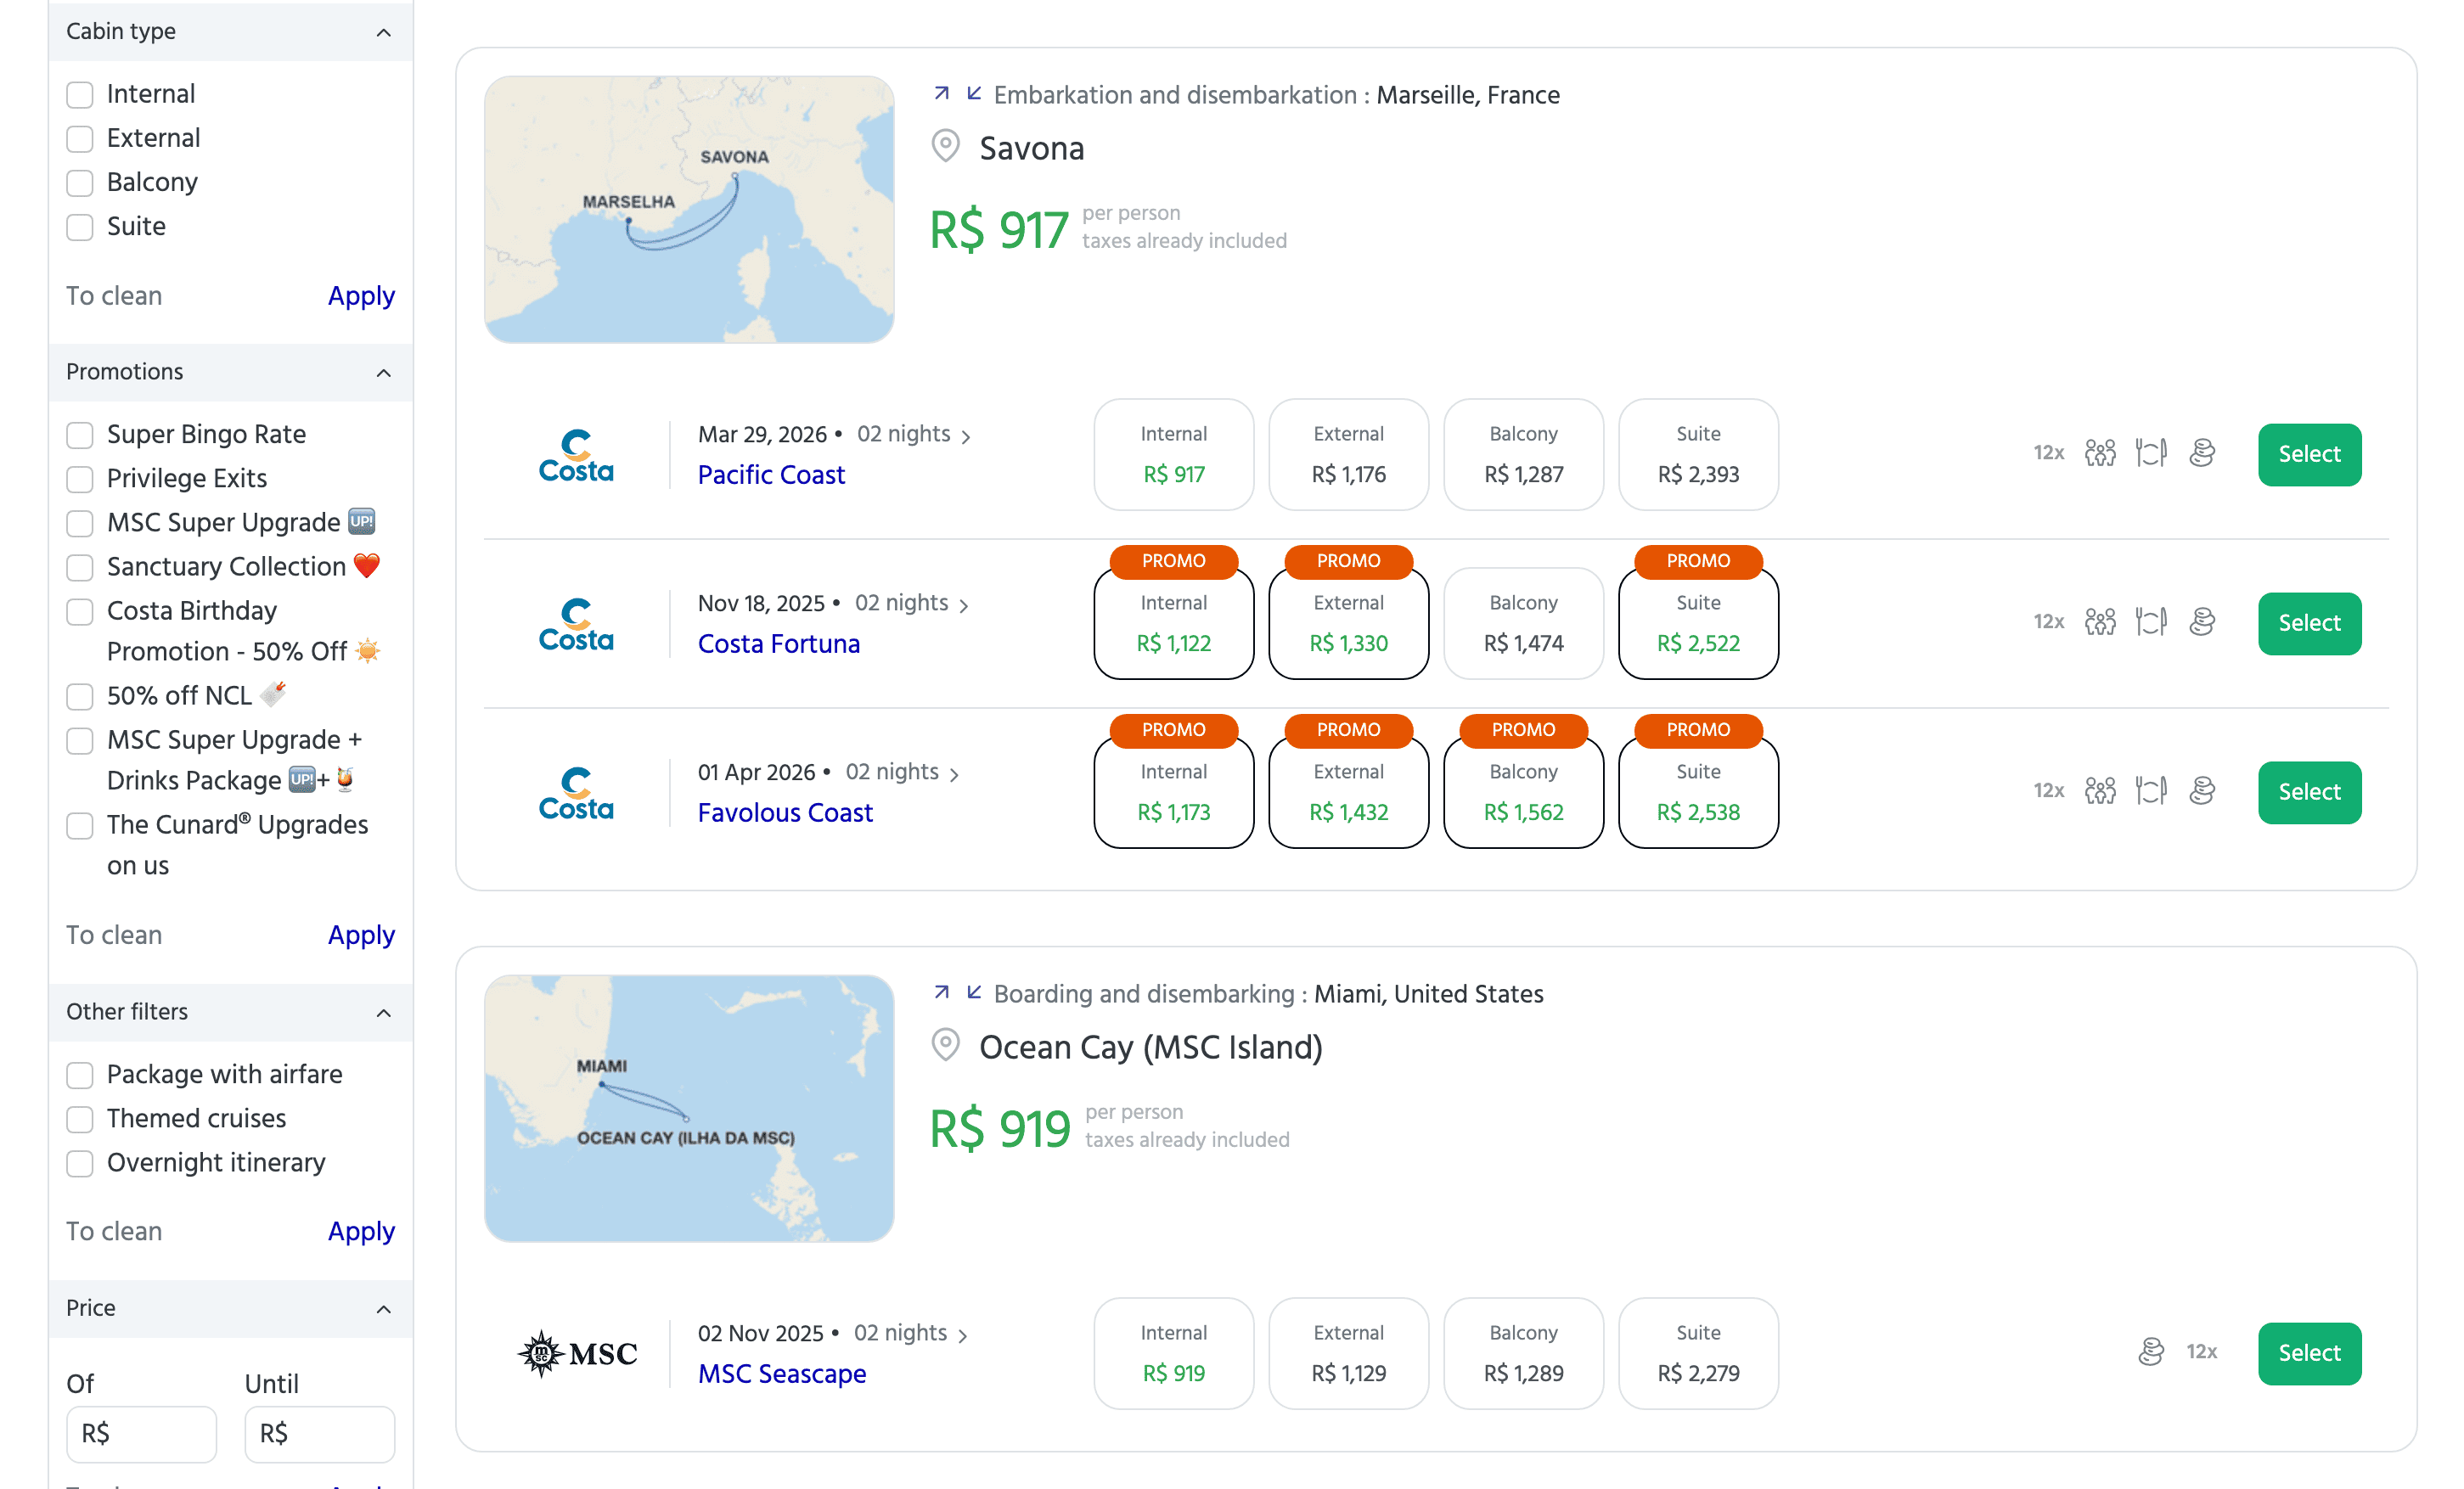Choose Balcony promo price on Favolous Coast
This screenshot has width=2464, height=1489.
tap(1522, 793)
